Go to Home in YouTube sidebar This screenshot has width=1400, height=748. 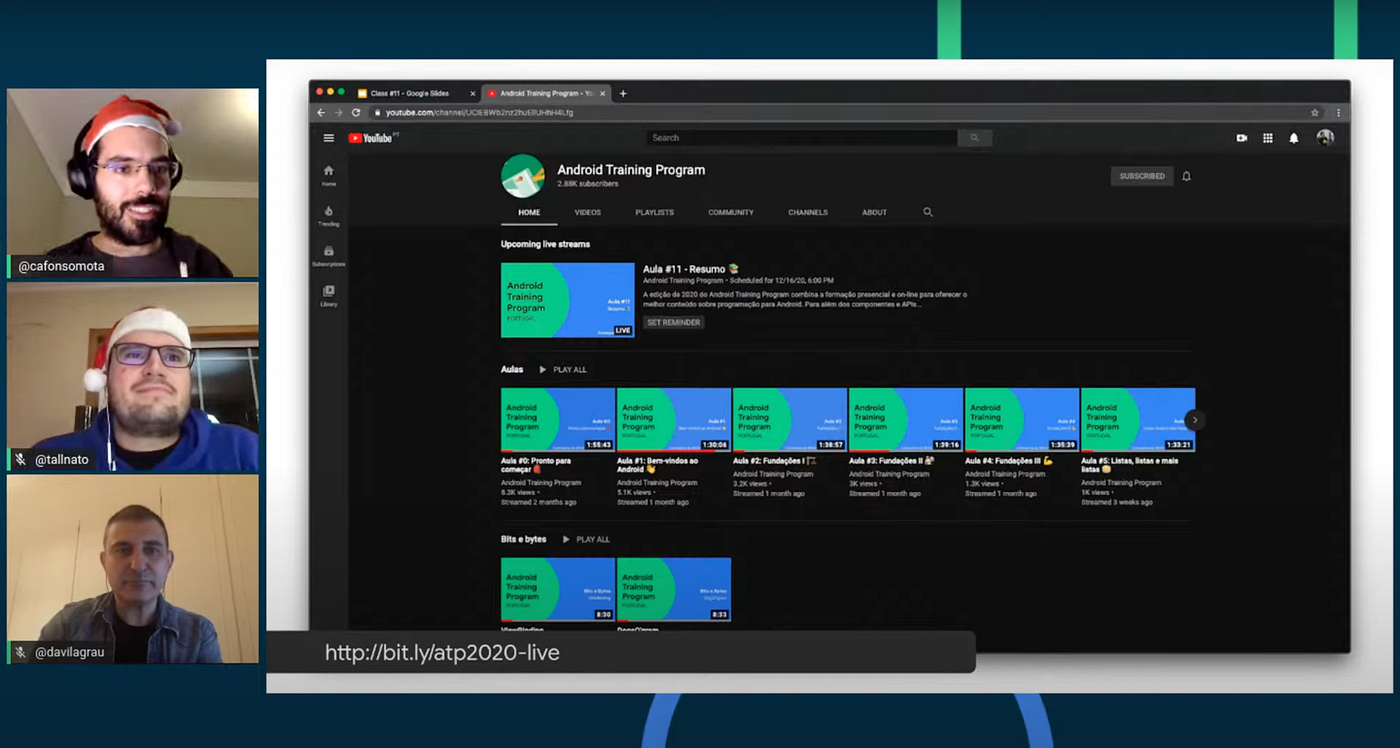coord(329,175)
